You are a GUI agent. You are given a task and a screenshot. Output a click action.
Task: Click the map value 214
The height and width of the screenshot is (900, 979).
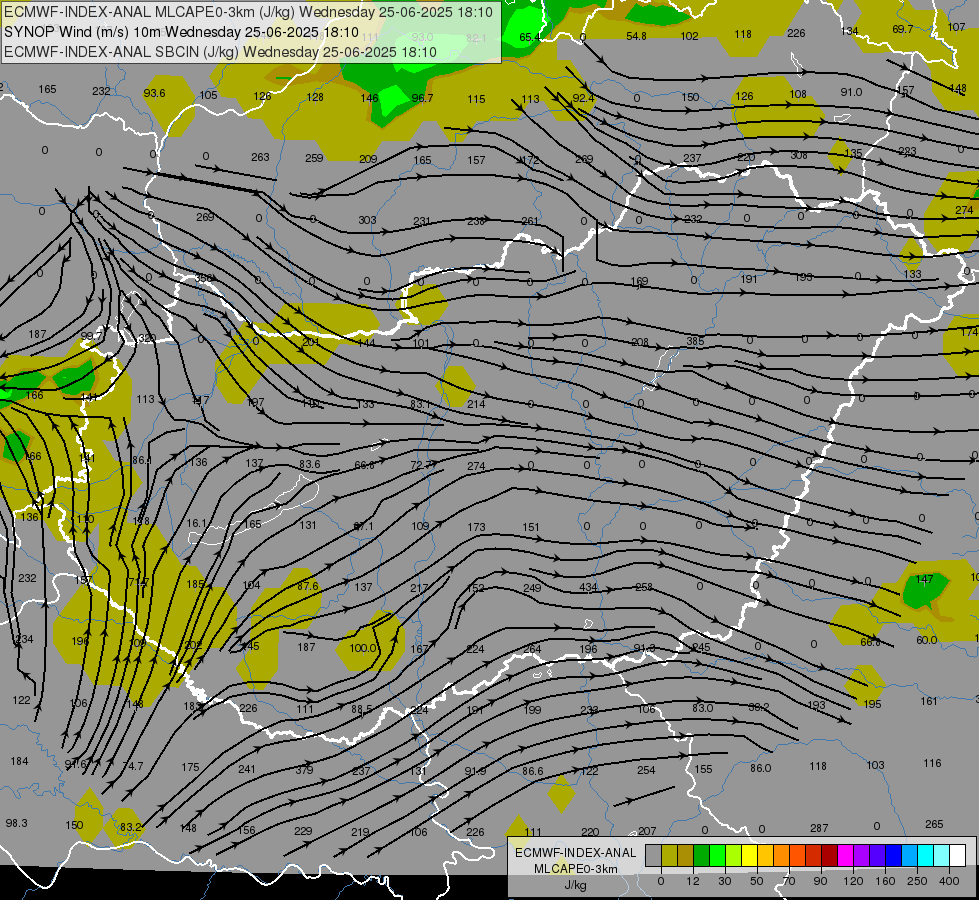coord(476,404)
